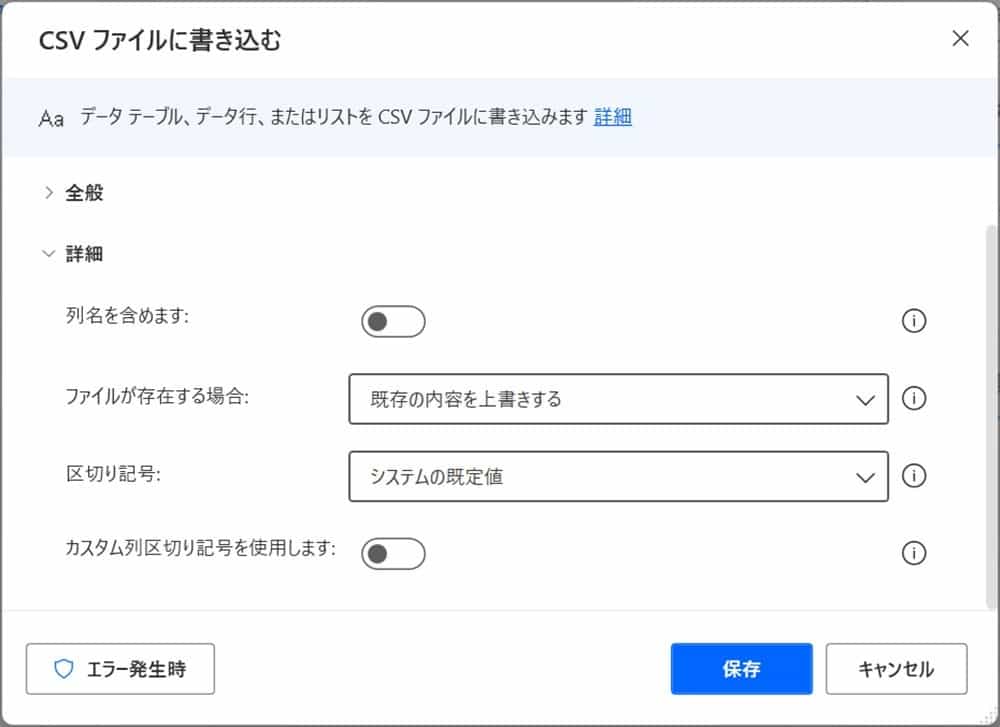View the info icon beside 区切り記号
Viewport: 1000px width, 727px height.
914,476
